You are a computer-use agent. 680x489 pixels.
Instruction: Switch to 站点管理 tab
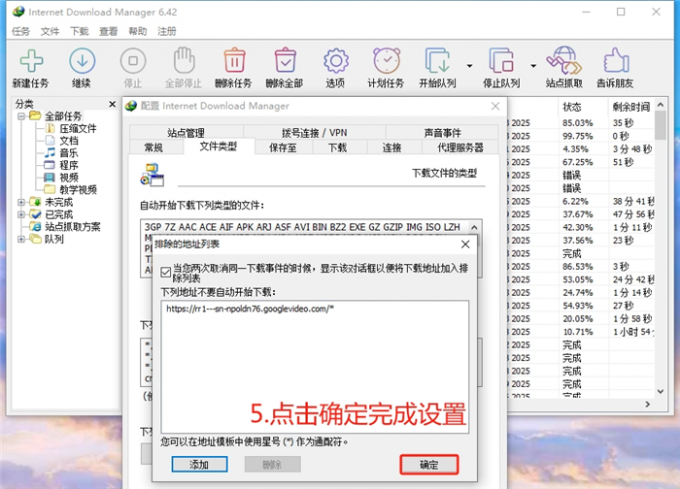click(186, 132)
